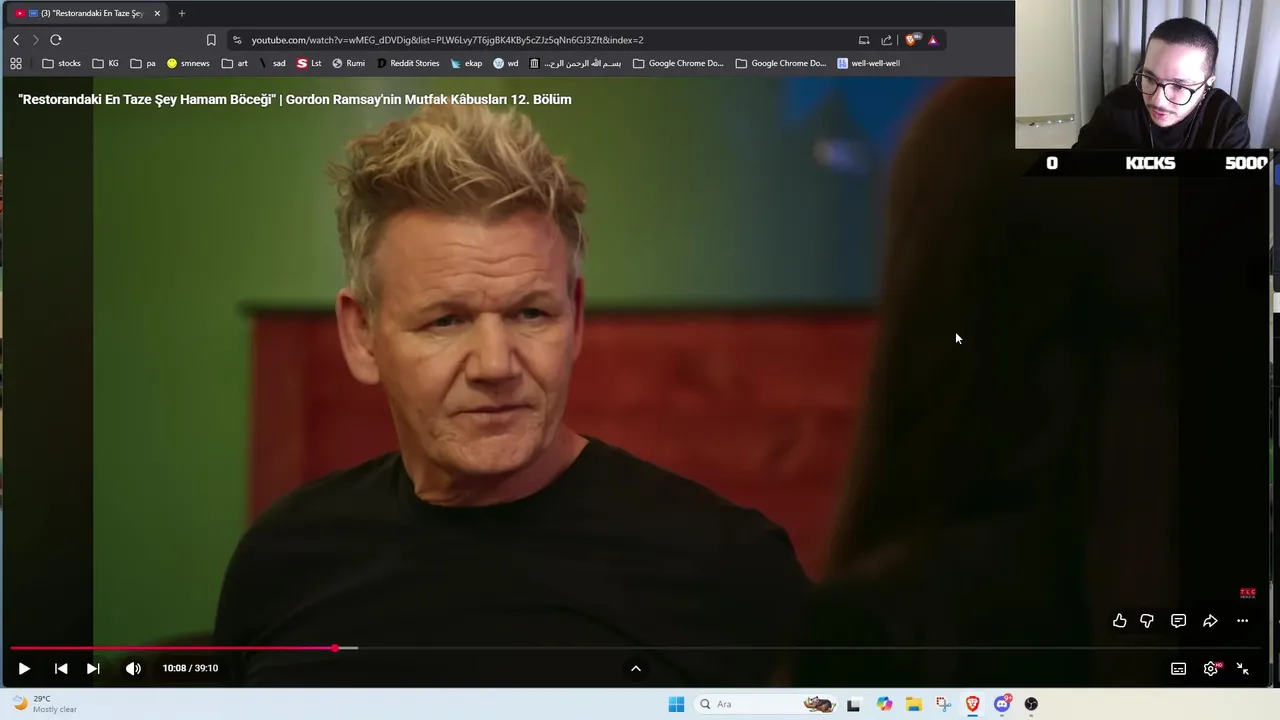This screenshot has width=1280, height=720.
Task: Open the second Google Chrome Do... folder
Action: [x=781, y=63]
